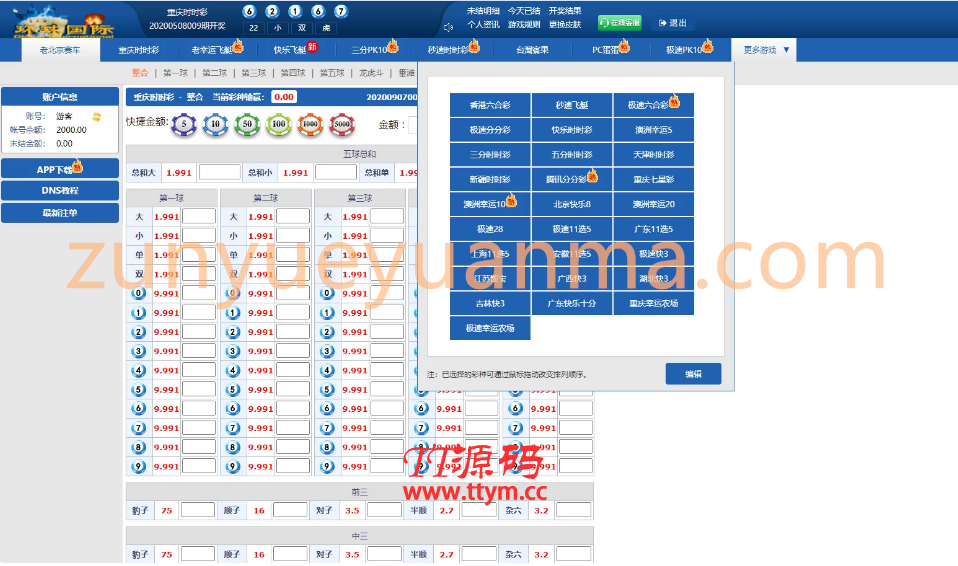Screen dimensions: 958x566
Task: Choose 秒速飞艇 in games popup
Action: pos(572,105)
